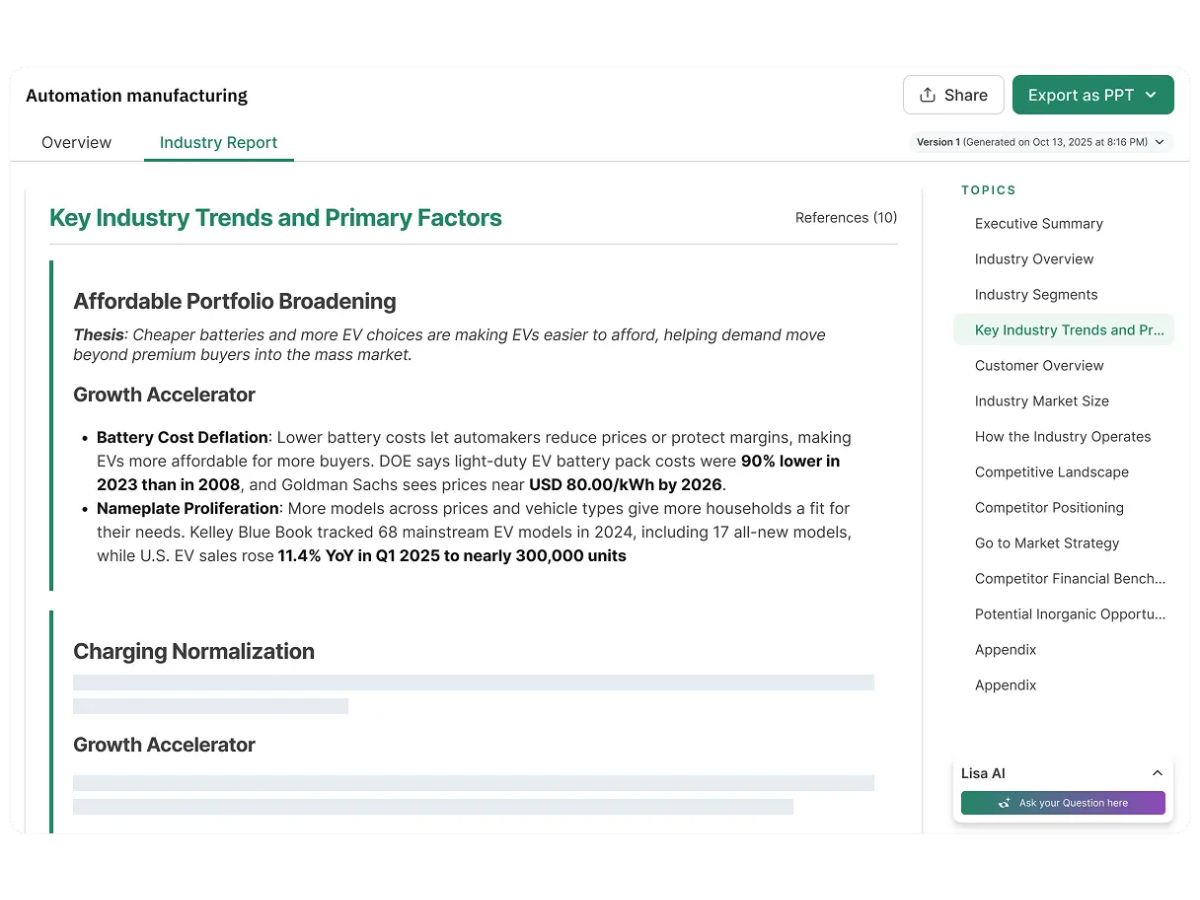
Task: Open the Industry Market Size topic
Action: click(x=1042, y=401)
